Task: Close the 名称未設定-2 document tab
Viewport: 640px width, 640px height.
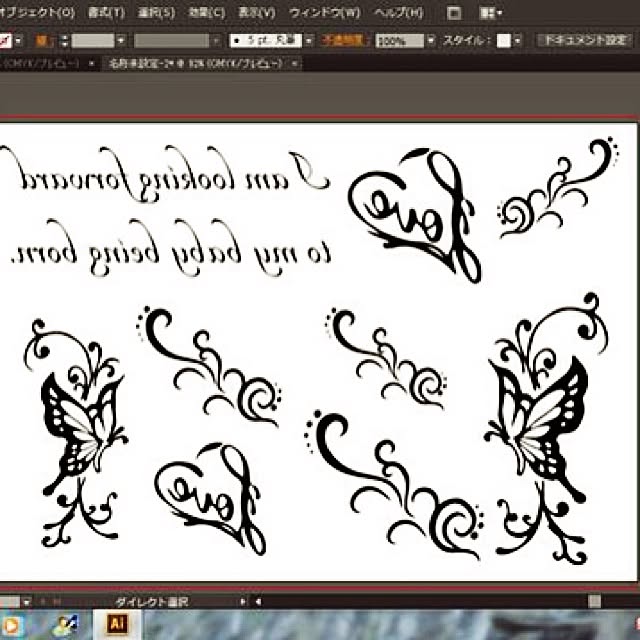Action: (x=295, y=64)
